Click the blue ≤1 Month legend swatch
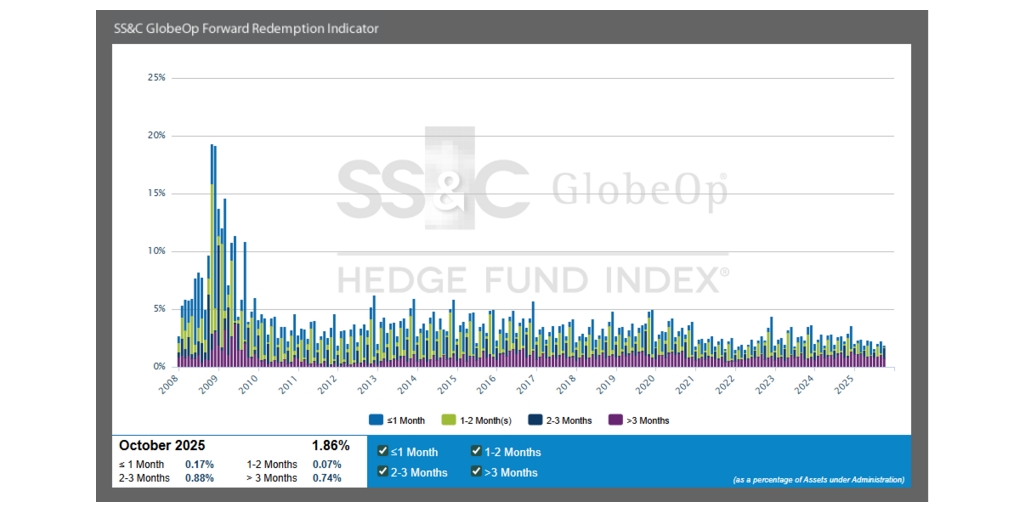Viewport: 1024px width, 512px height. pyautogui.click(x=376, y=421)
